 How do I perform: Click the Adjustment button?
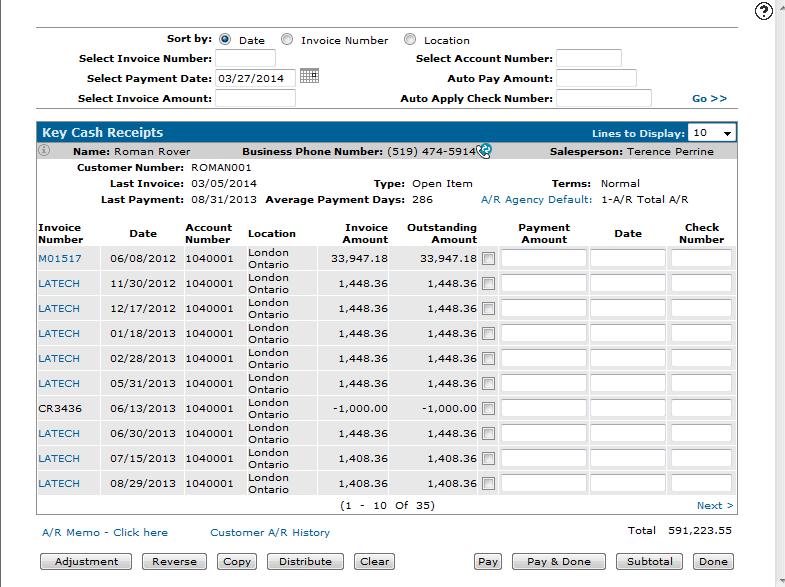tap(86, 562)
